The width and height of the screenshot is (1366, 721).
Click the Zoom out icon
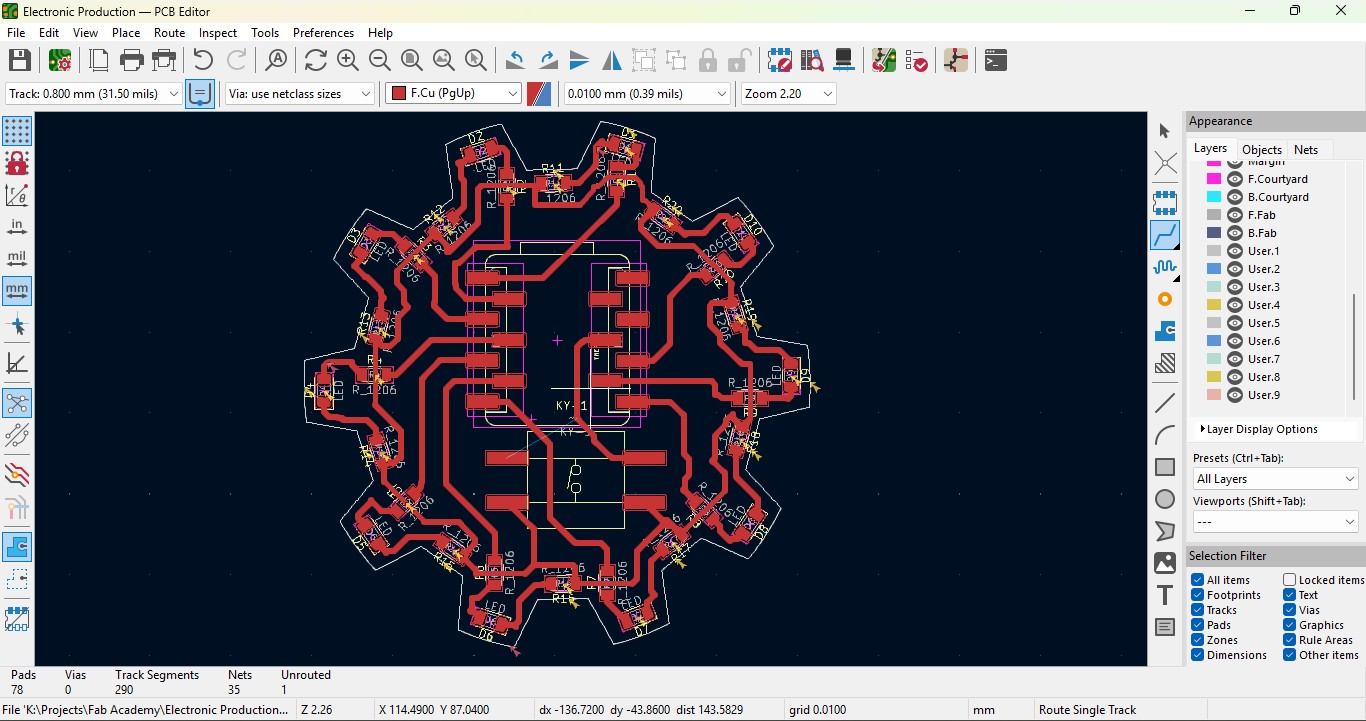[380, 61]
